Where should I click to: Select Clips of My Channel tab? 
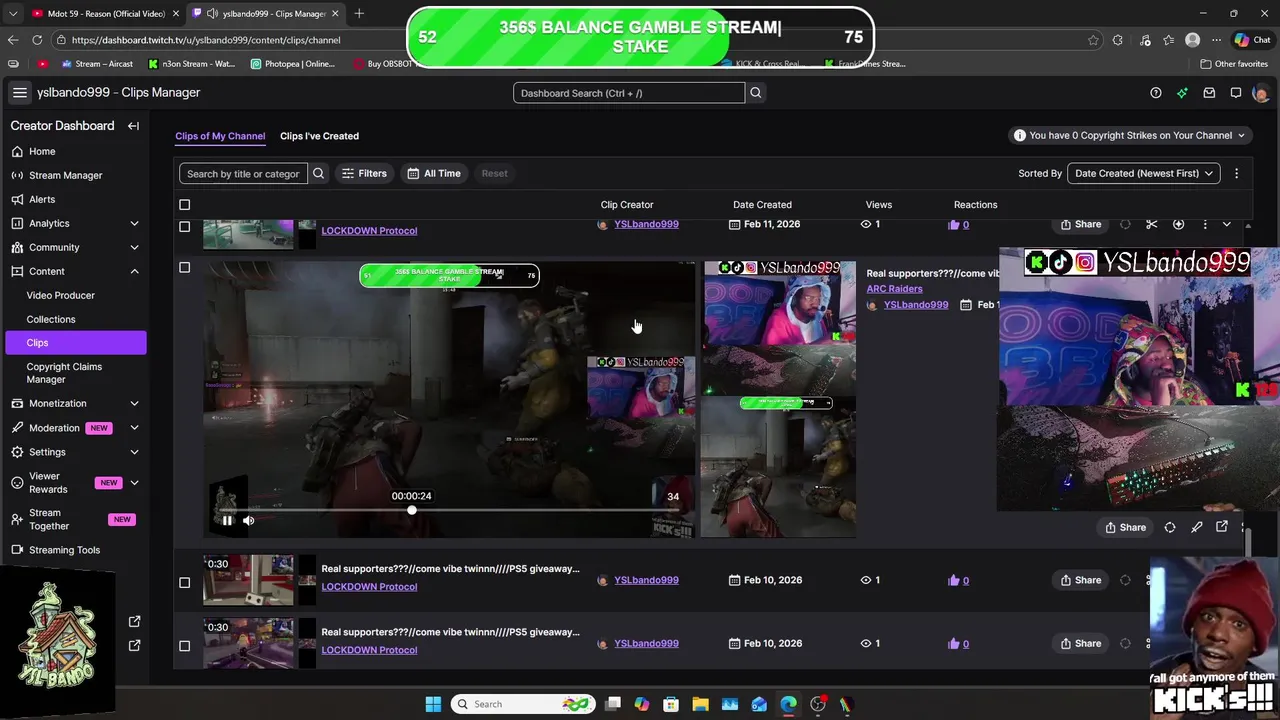[x=220, y=136]
